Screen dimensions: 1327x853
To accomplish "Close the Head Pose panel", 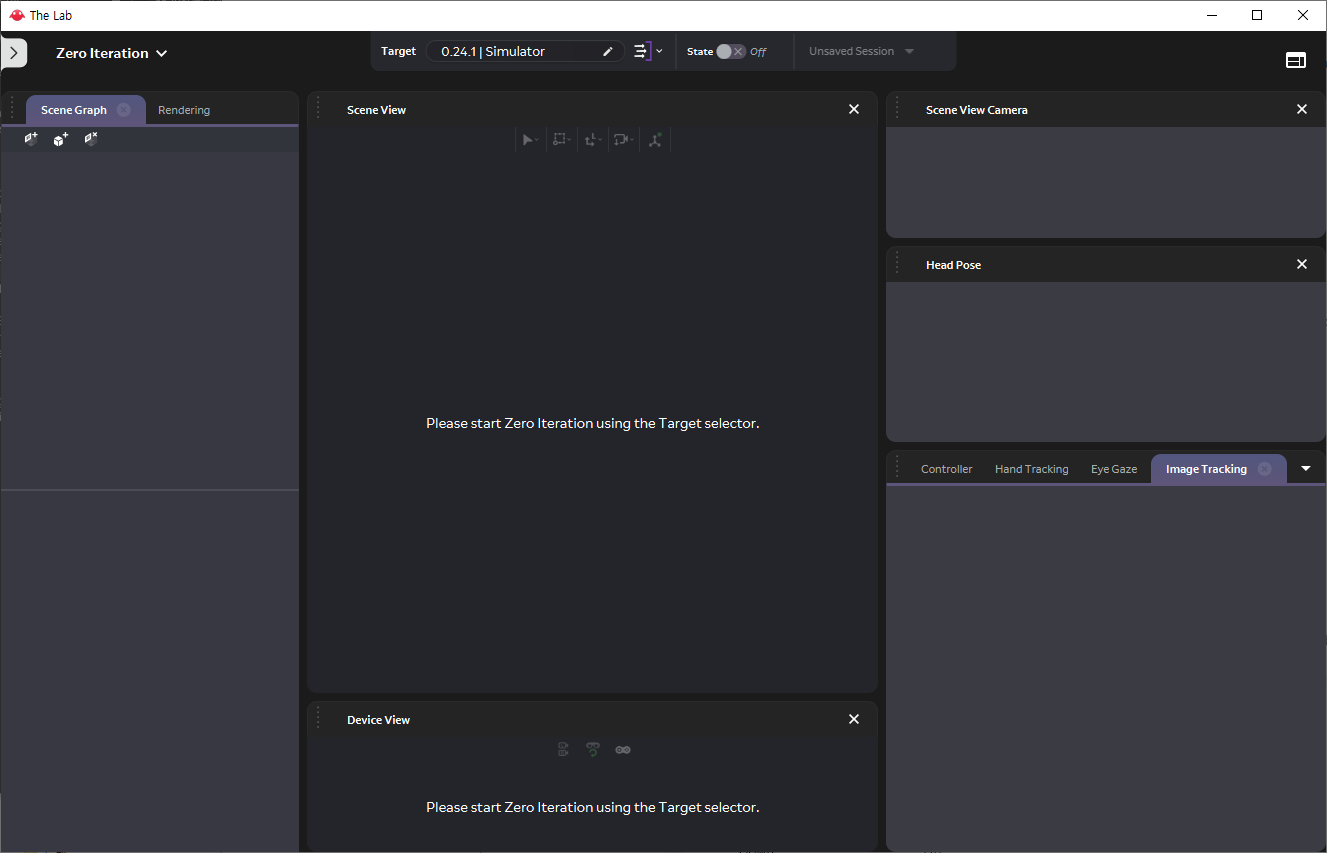I will click(x=1302, y=264).
